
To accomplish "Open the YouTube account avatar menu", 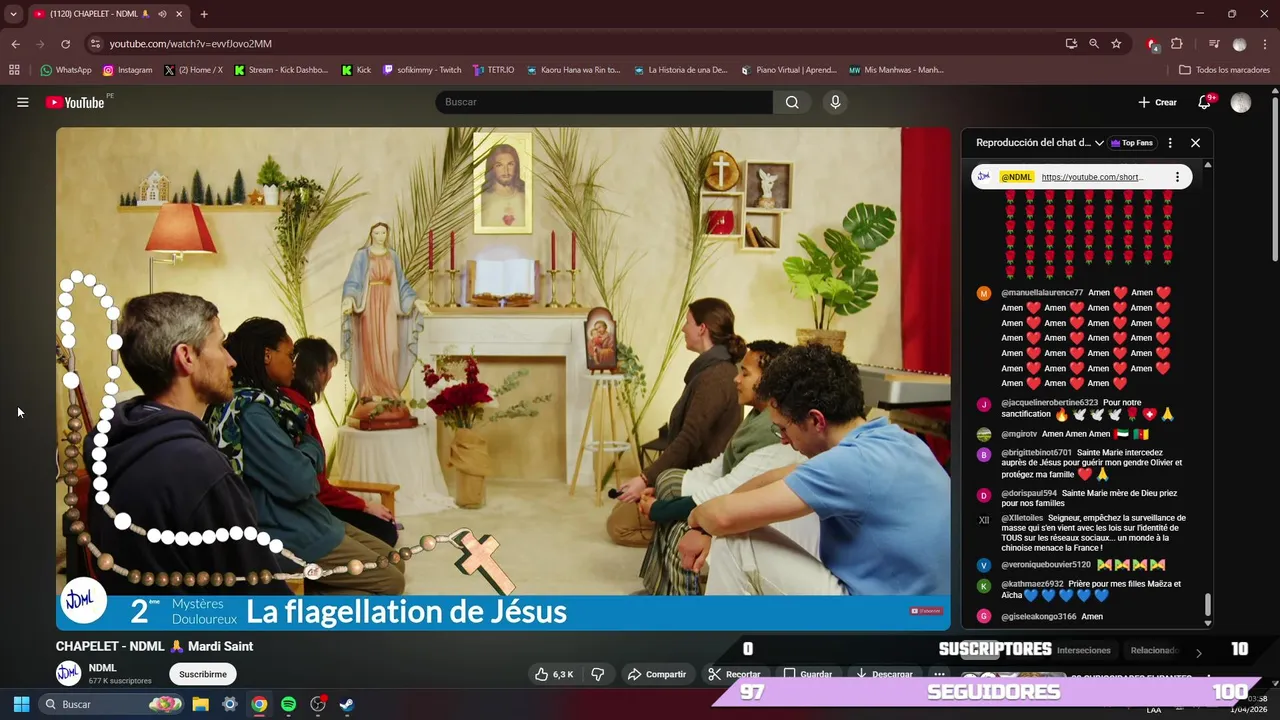I will coord(1241,102).
